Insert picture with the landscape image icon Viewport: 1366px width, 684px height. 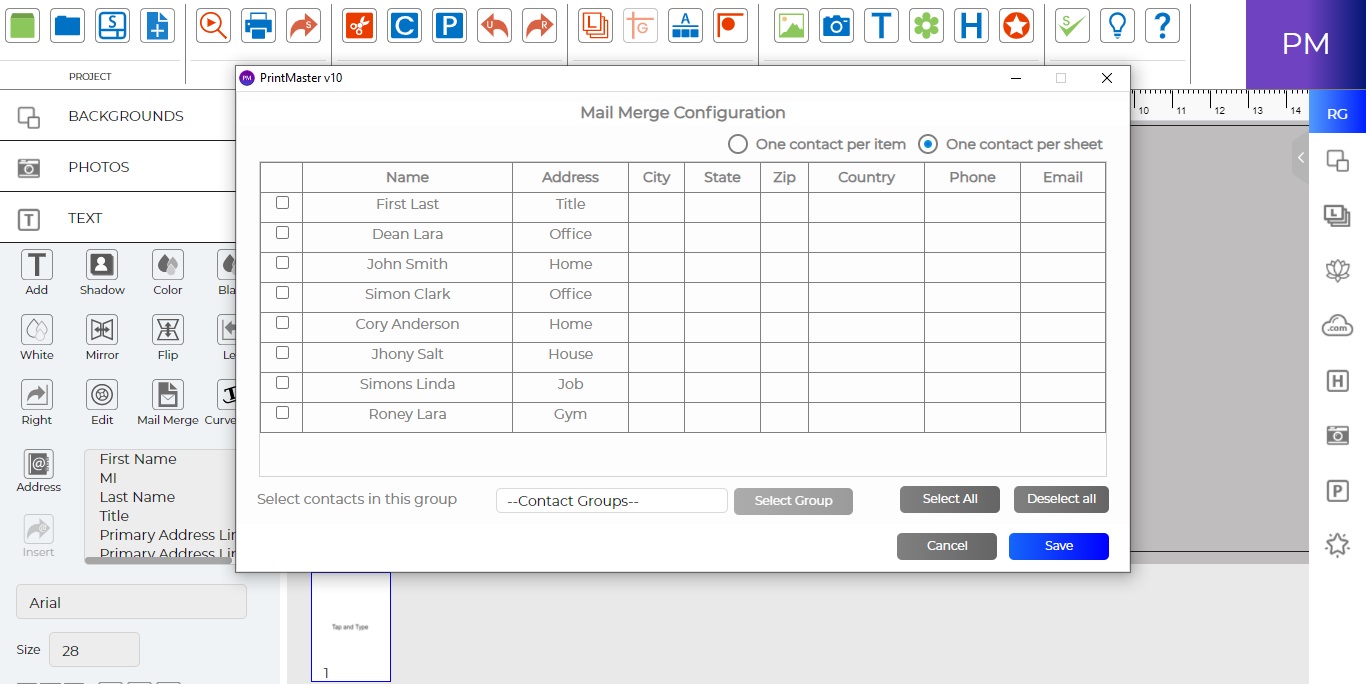[x=791, y=26]
